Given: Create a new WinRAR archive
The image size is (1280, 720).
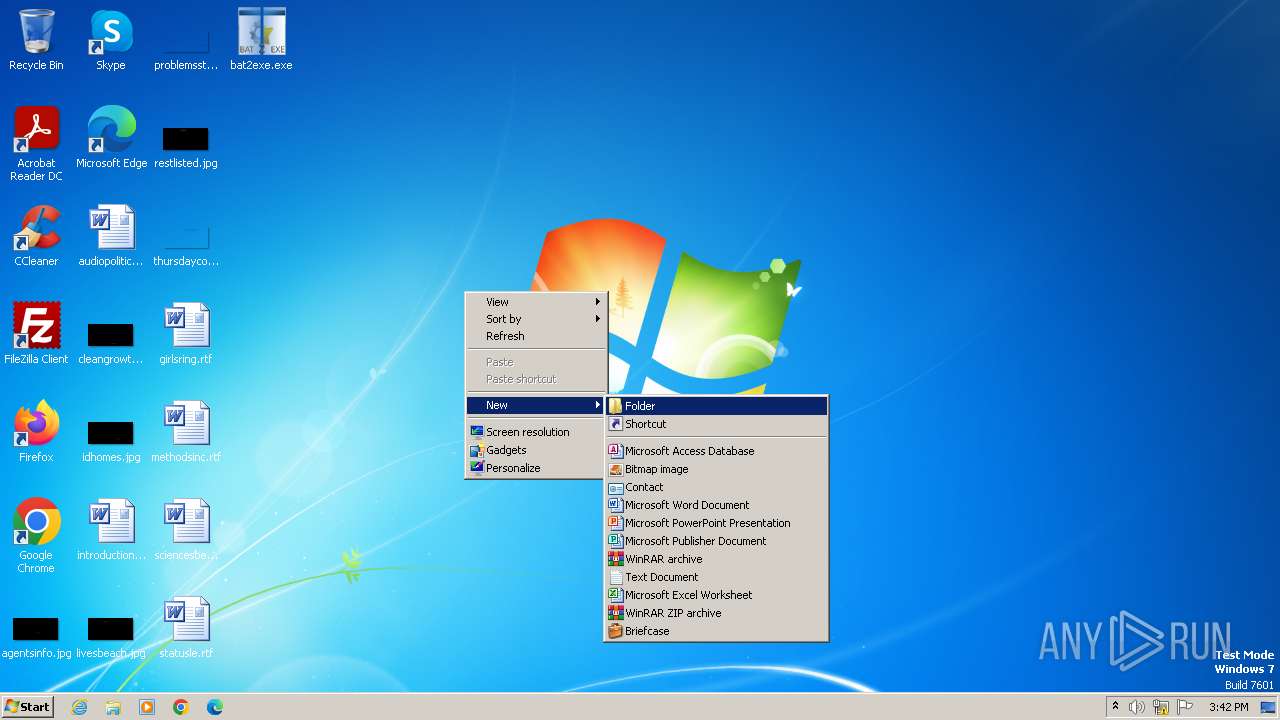Looking at the screenshot, I should point(716,559).
